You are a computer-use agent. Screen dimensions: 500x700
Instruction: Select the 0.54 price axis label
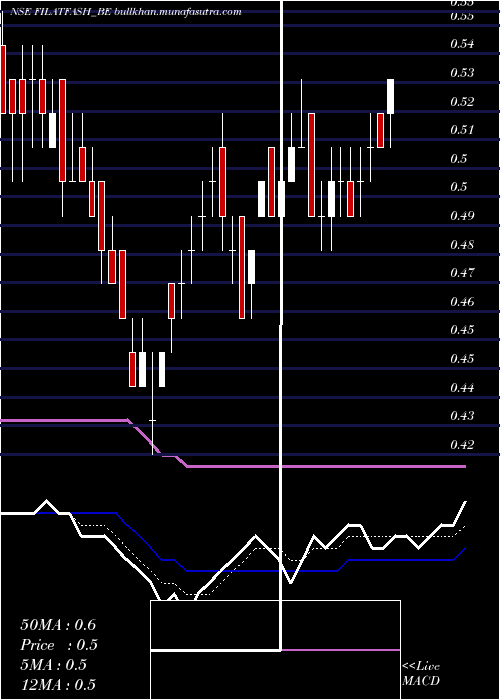[462, 44]
